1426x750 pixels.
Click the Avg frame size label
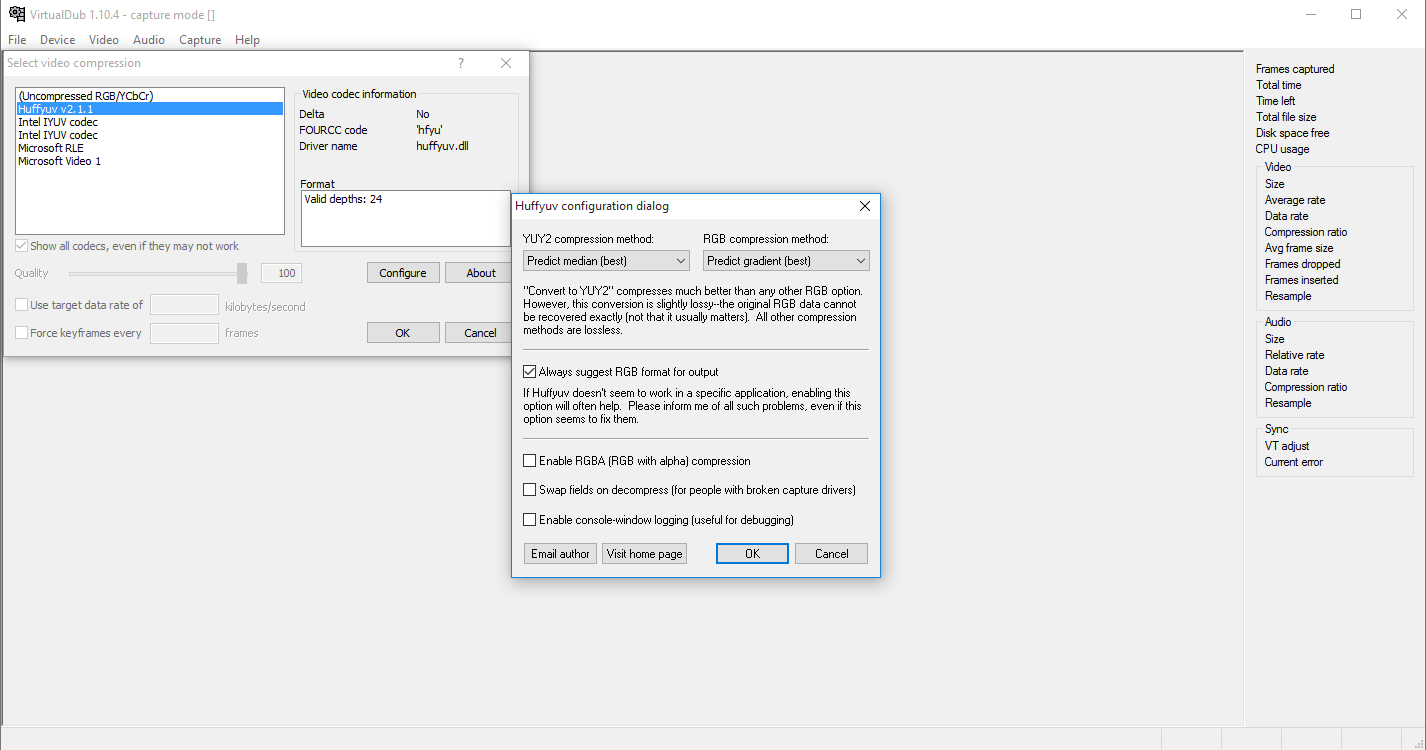(x=1299, y=248)
